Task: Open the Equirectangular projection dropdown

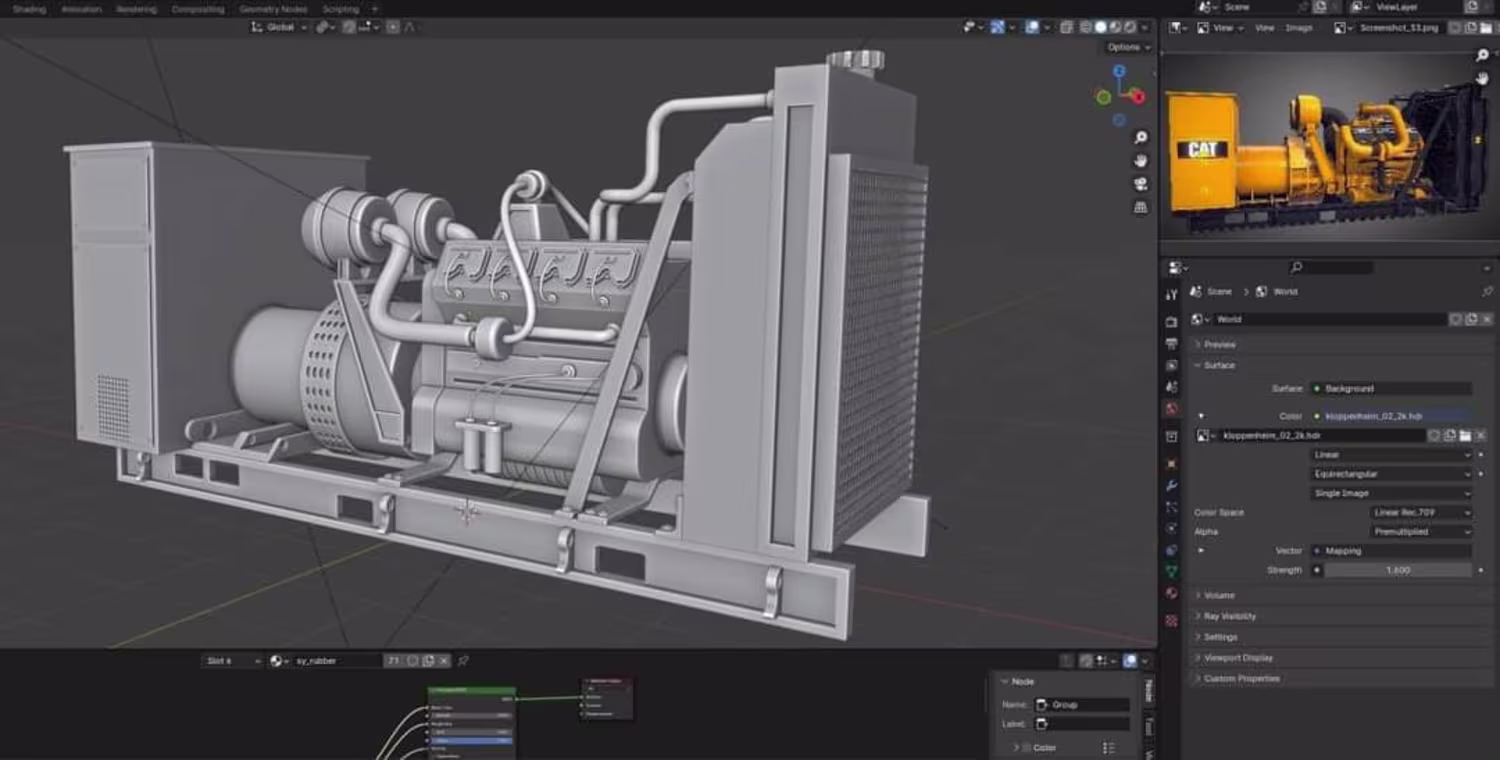Action: [1391, 474]
